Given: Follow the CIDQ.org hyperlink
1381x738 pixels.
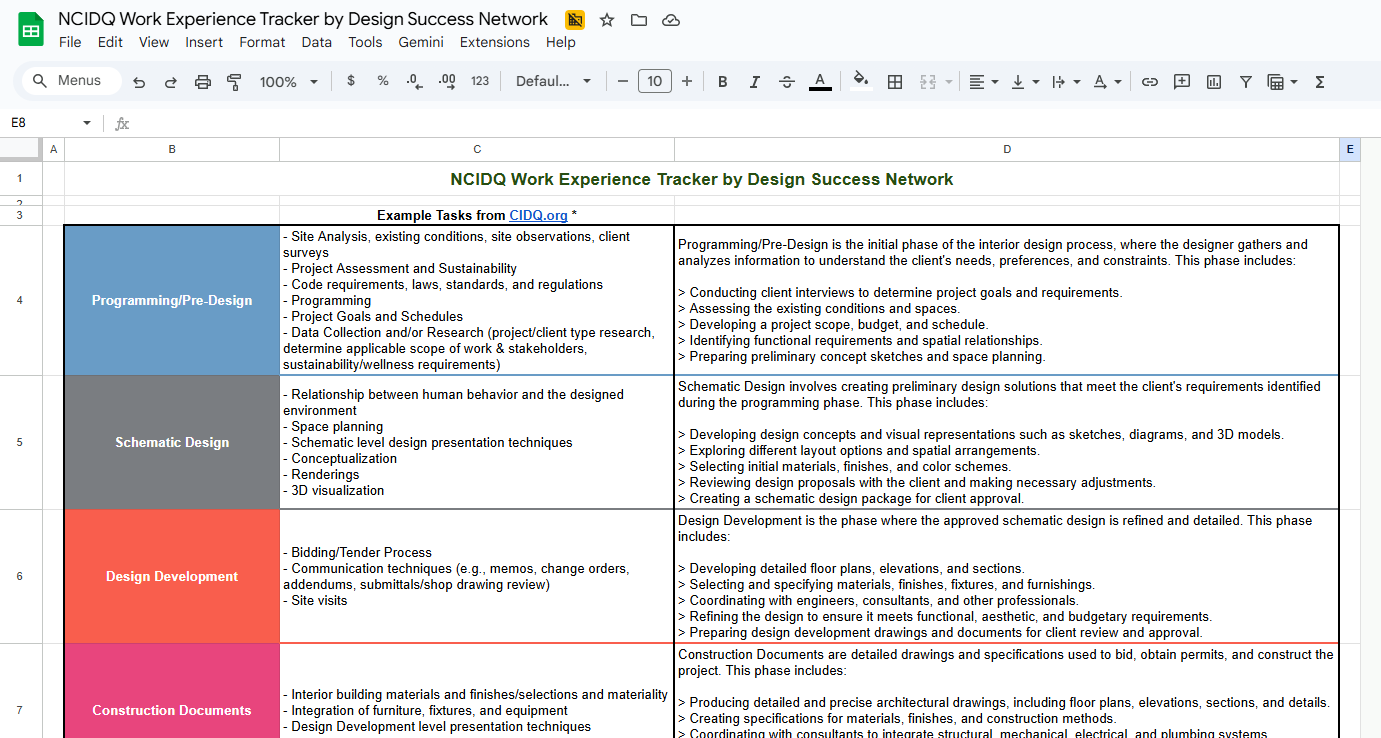Looking at the screenshot, I should (x=538, y=215).
